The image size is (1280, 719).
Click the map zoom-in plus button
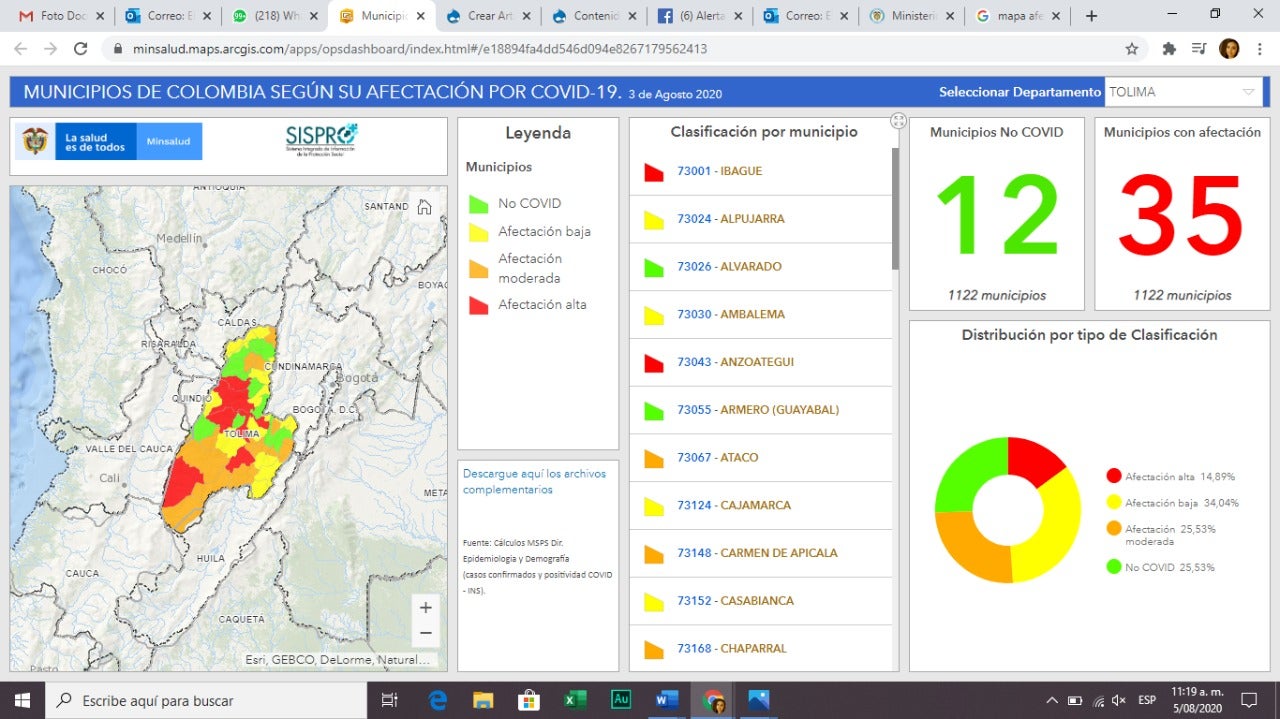(425, 607)
